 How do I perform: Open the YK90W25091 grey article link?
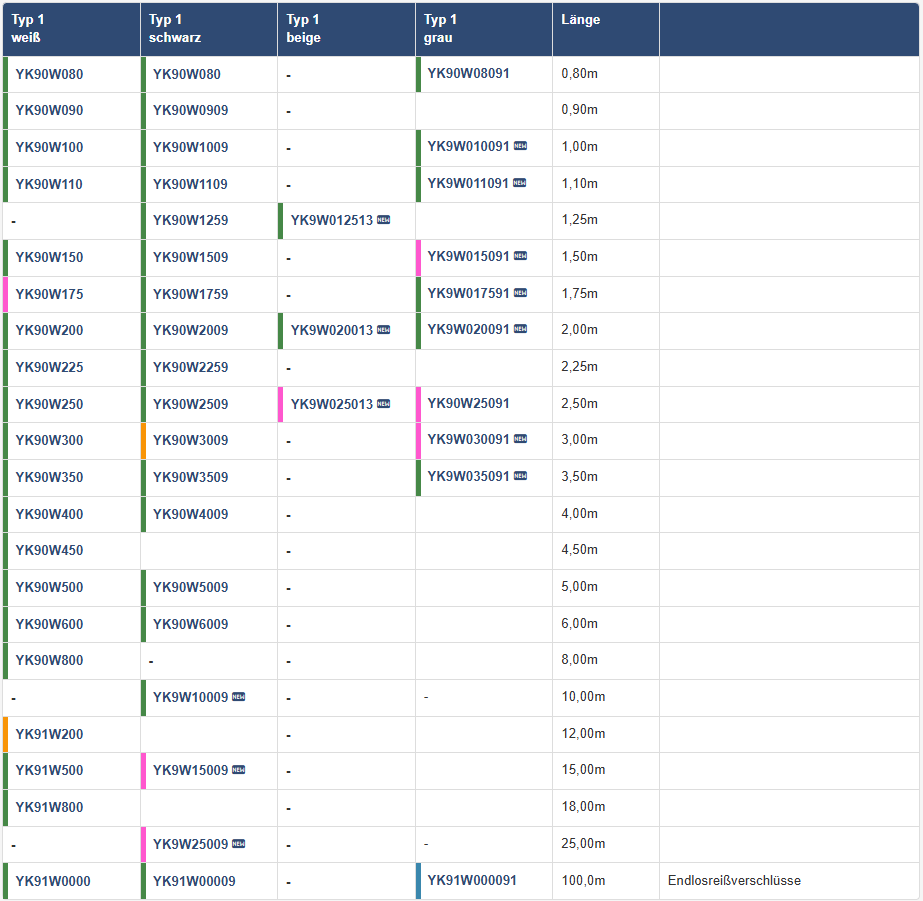tap(468, 403)
